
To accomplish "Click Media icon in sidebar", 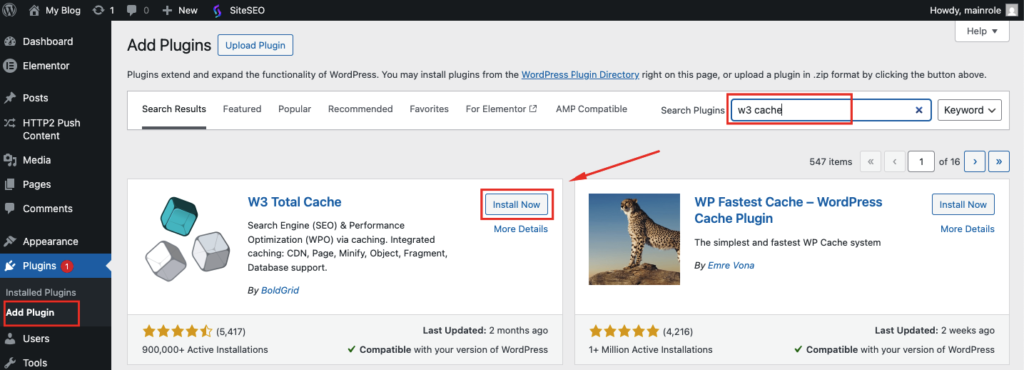I will pyautogui.click(x=10, y=160).
